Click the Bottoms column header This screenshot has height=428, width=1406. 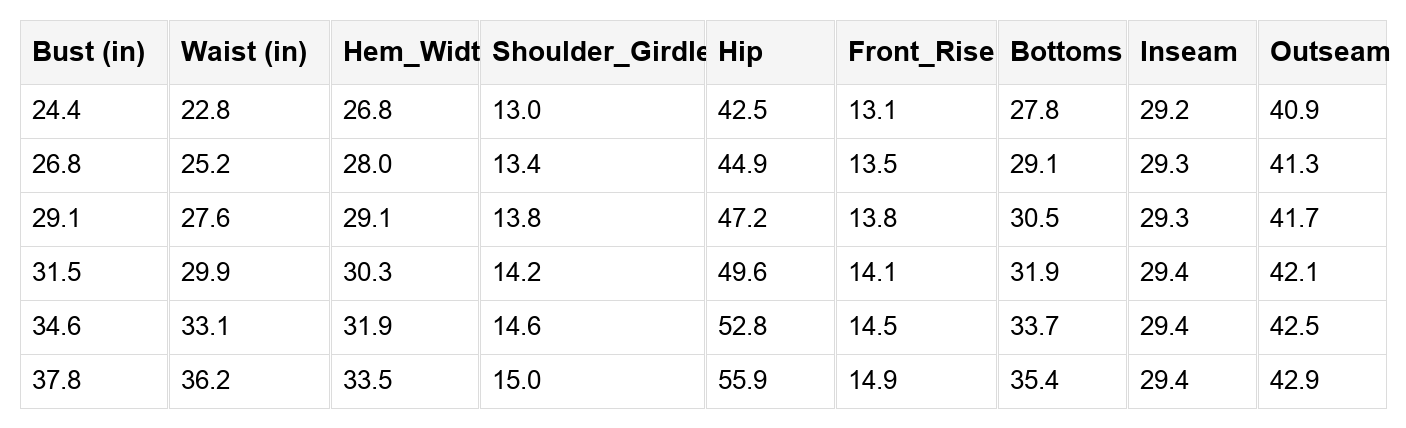1062,52
